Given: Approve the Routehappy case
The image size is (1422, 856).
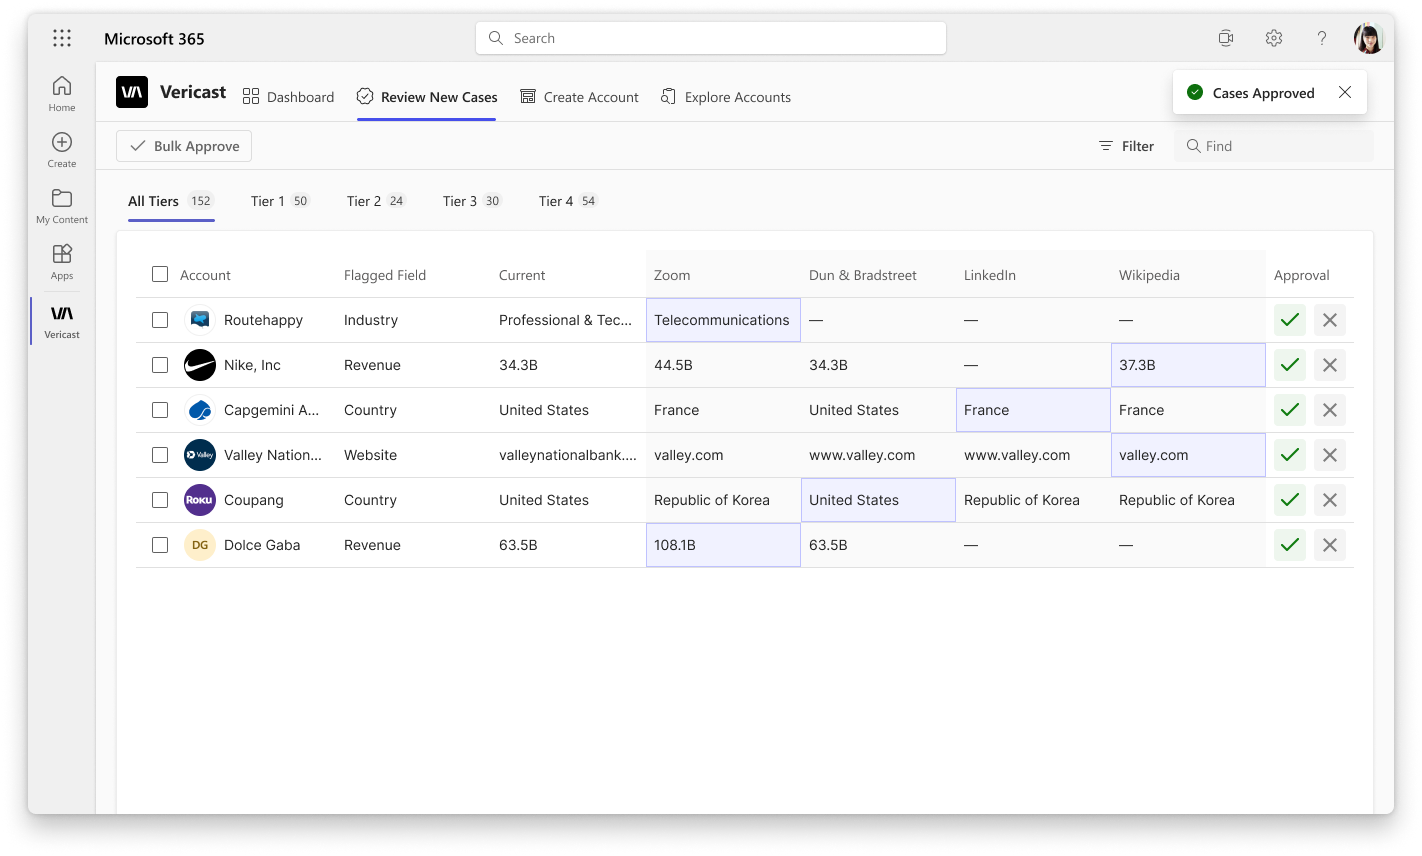Looking at the screenshot, I should coord(1290,320).
